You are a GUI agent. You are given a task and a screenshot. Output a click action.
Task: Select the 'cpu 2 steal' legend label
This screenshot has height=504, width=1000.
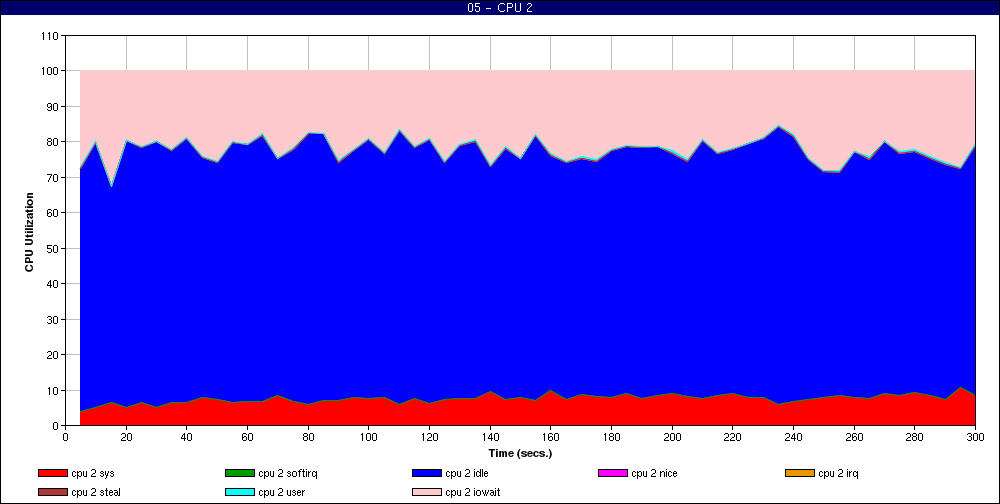pos(96,492)
